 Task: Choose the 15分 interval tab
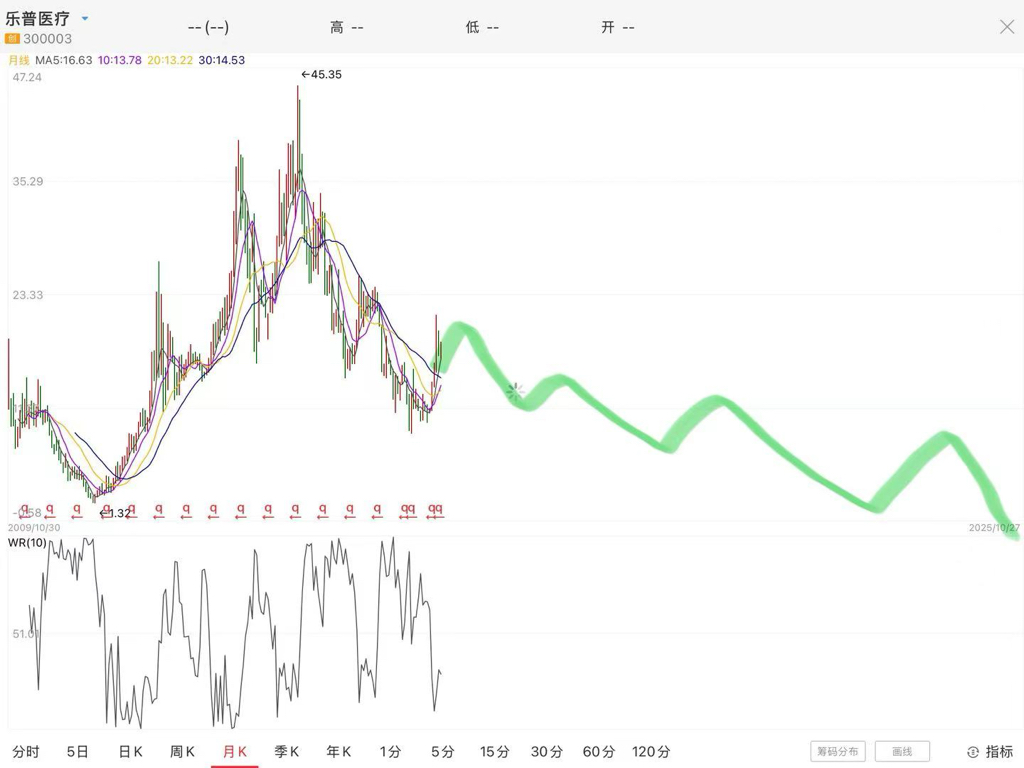pyautogui.click(x=494, y=752)
